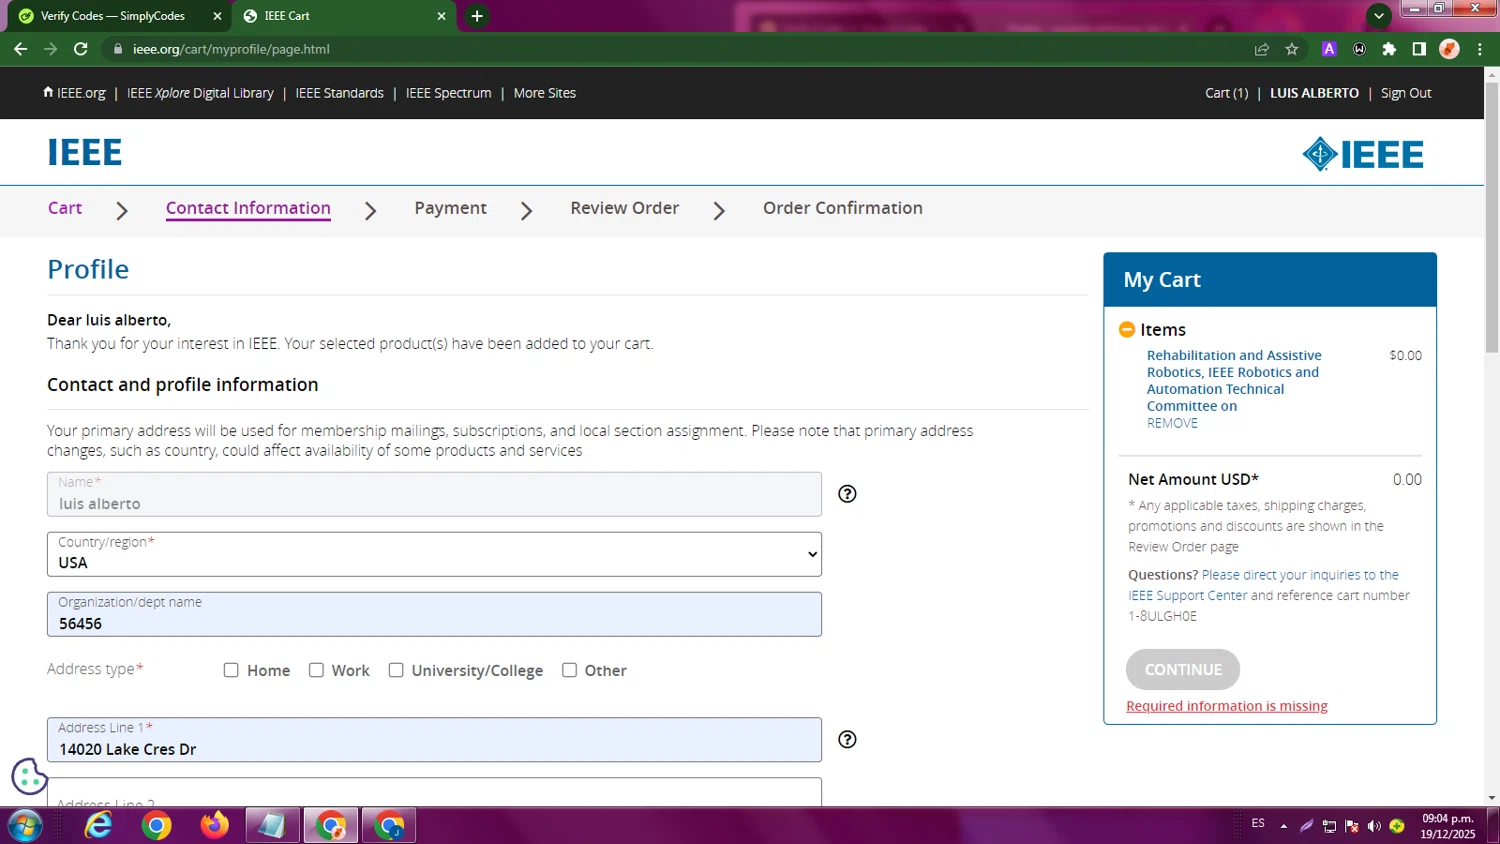Open the Extensions puzzle icon

[1389, 49]
